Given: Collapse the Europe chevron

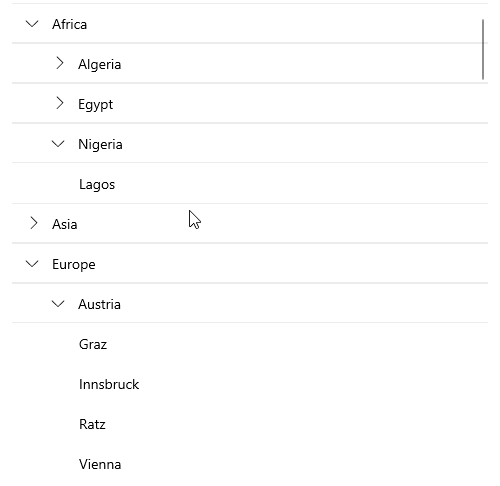Looking at the screenshot, I should [32, 264].
